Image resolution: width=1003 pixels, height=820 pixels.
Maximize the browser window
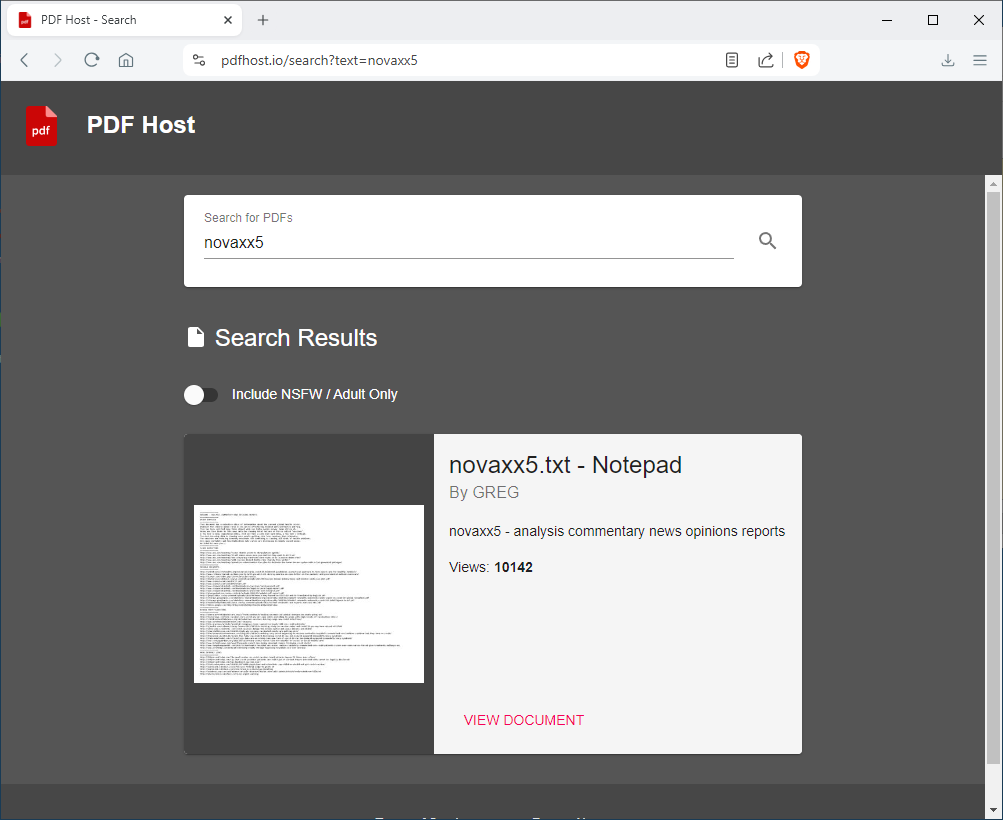(933, 20)
